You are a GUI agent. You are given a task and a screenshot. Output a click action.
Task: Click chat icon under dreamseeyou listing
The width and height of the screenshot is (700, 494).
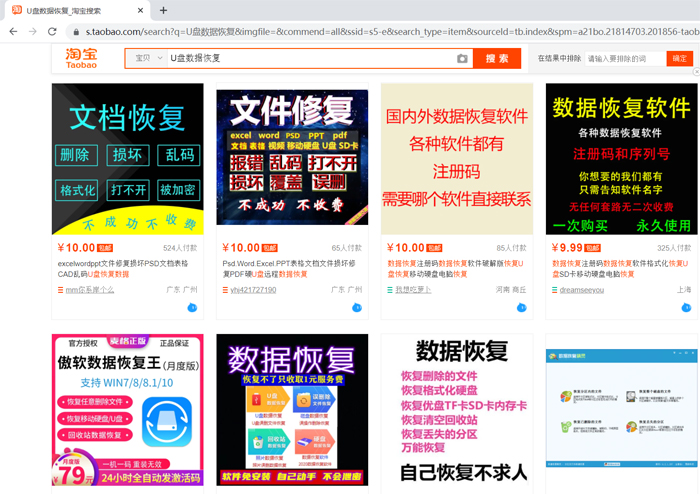(x=686, y=308)
